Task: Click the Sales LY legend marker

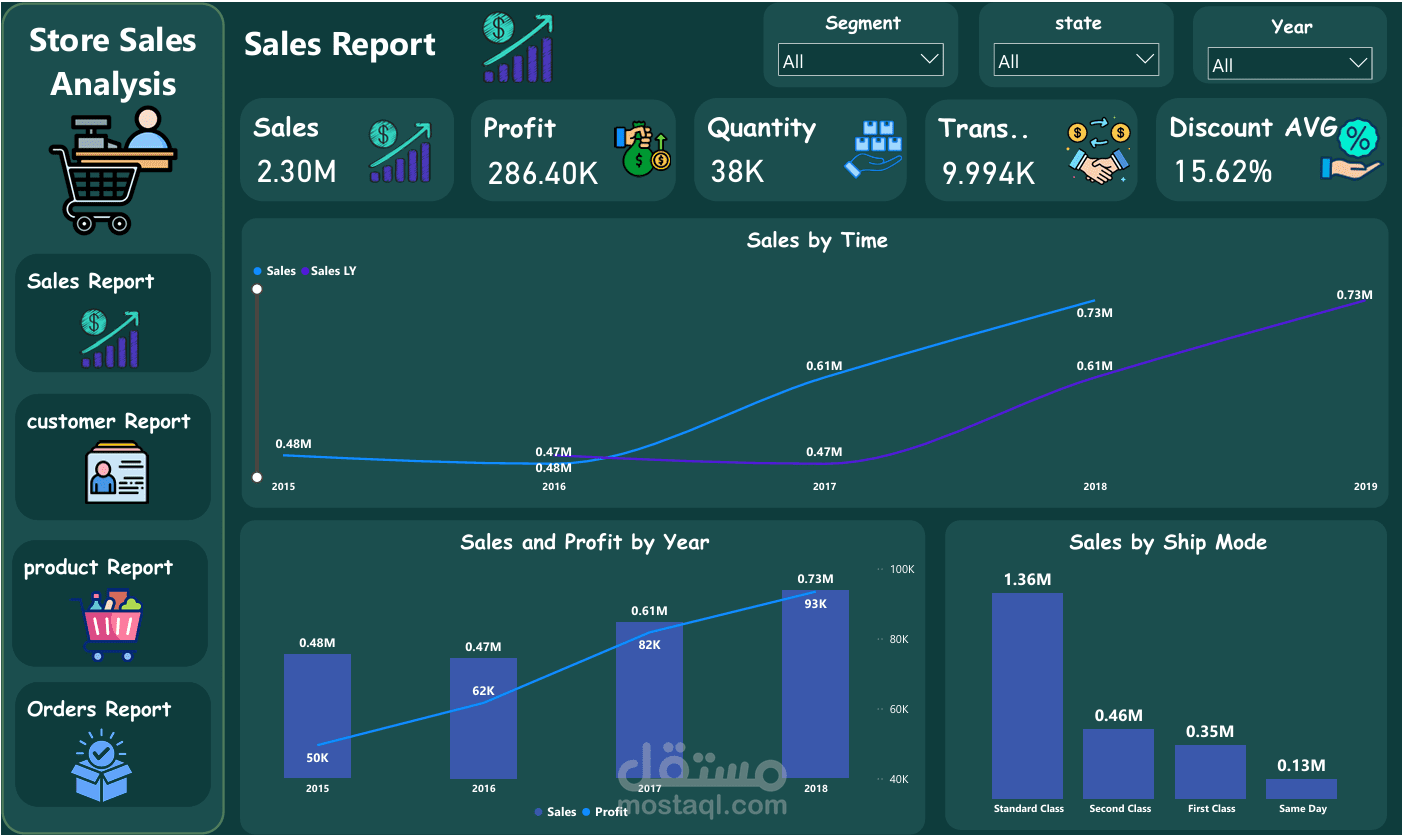Action: pyautogui.click(x=305, y=271)
